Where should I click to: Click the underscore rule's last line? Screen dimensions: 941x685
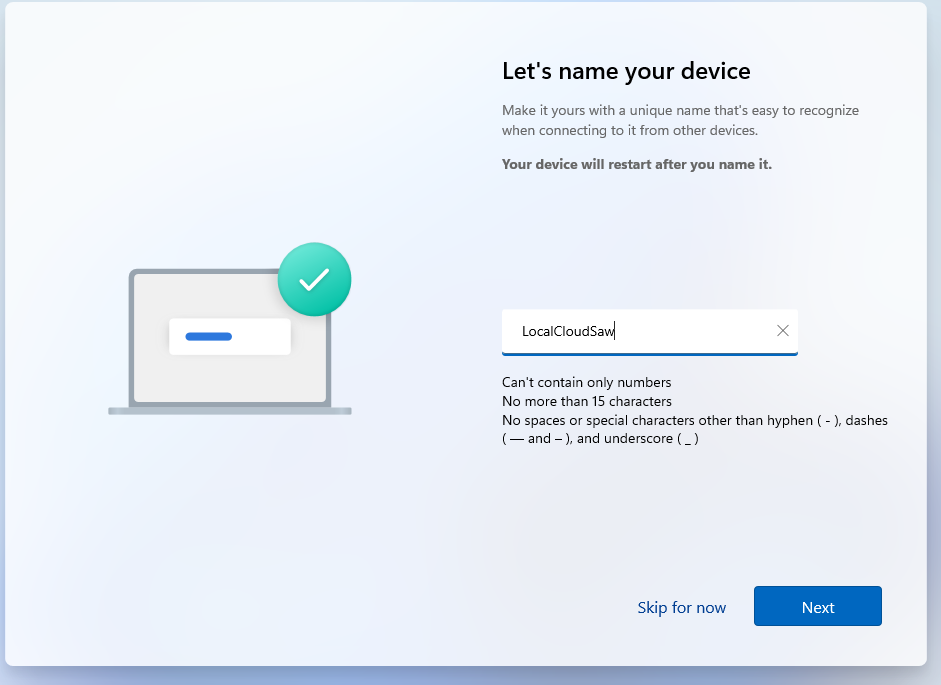tap(600, 438)
